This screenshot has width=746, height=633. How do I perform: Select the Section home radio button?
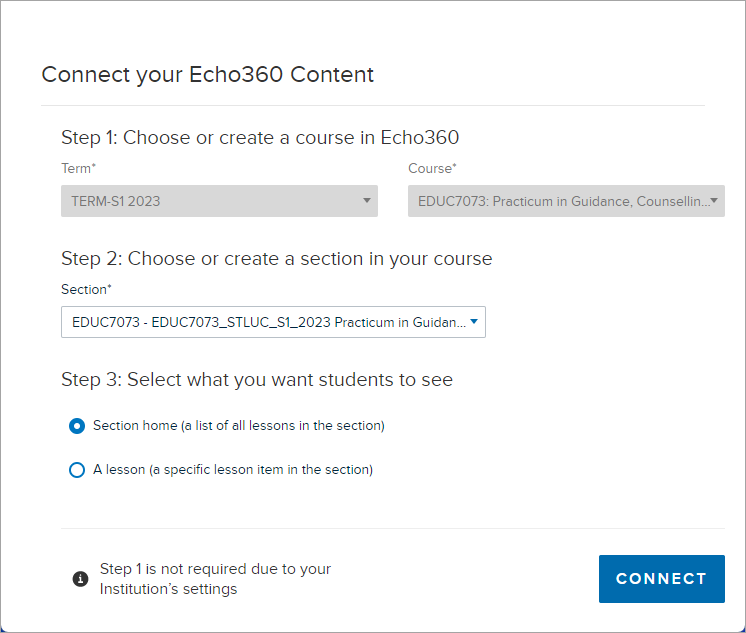click(x=77, y=426)
